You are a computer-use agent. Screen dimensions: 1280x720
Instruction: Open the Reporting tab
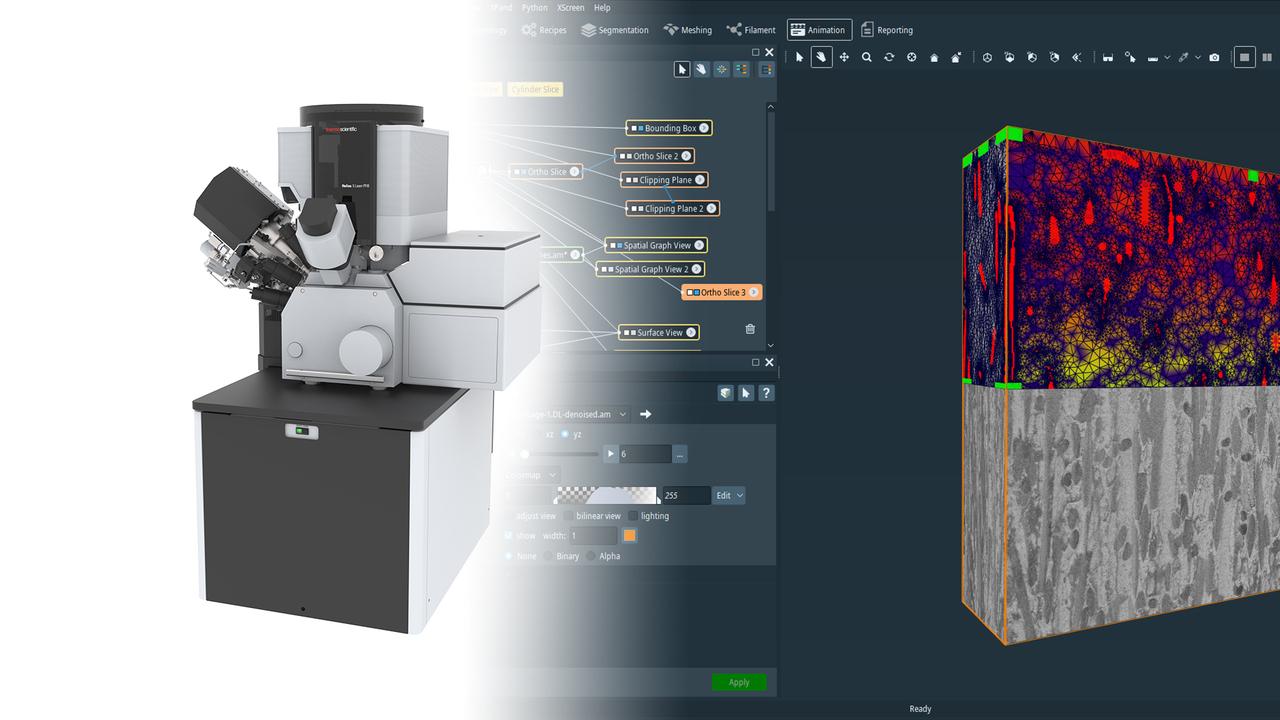coord(887,30)
